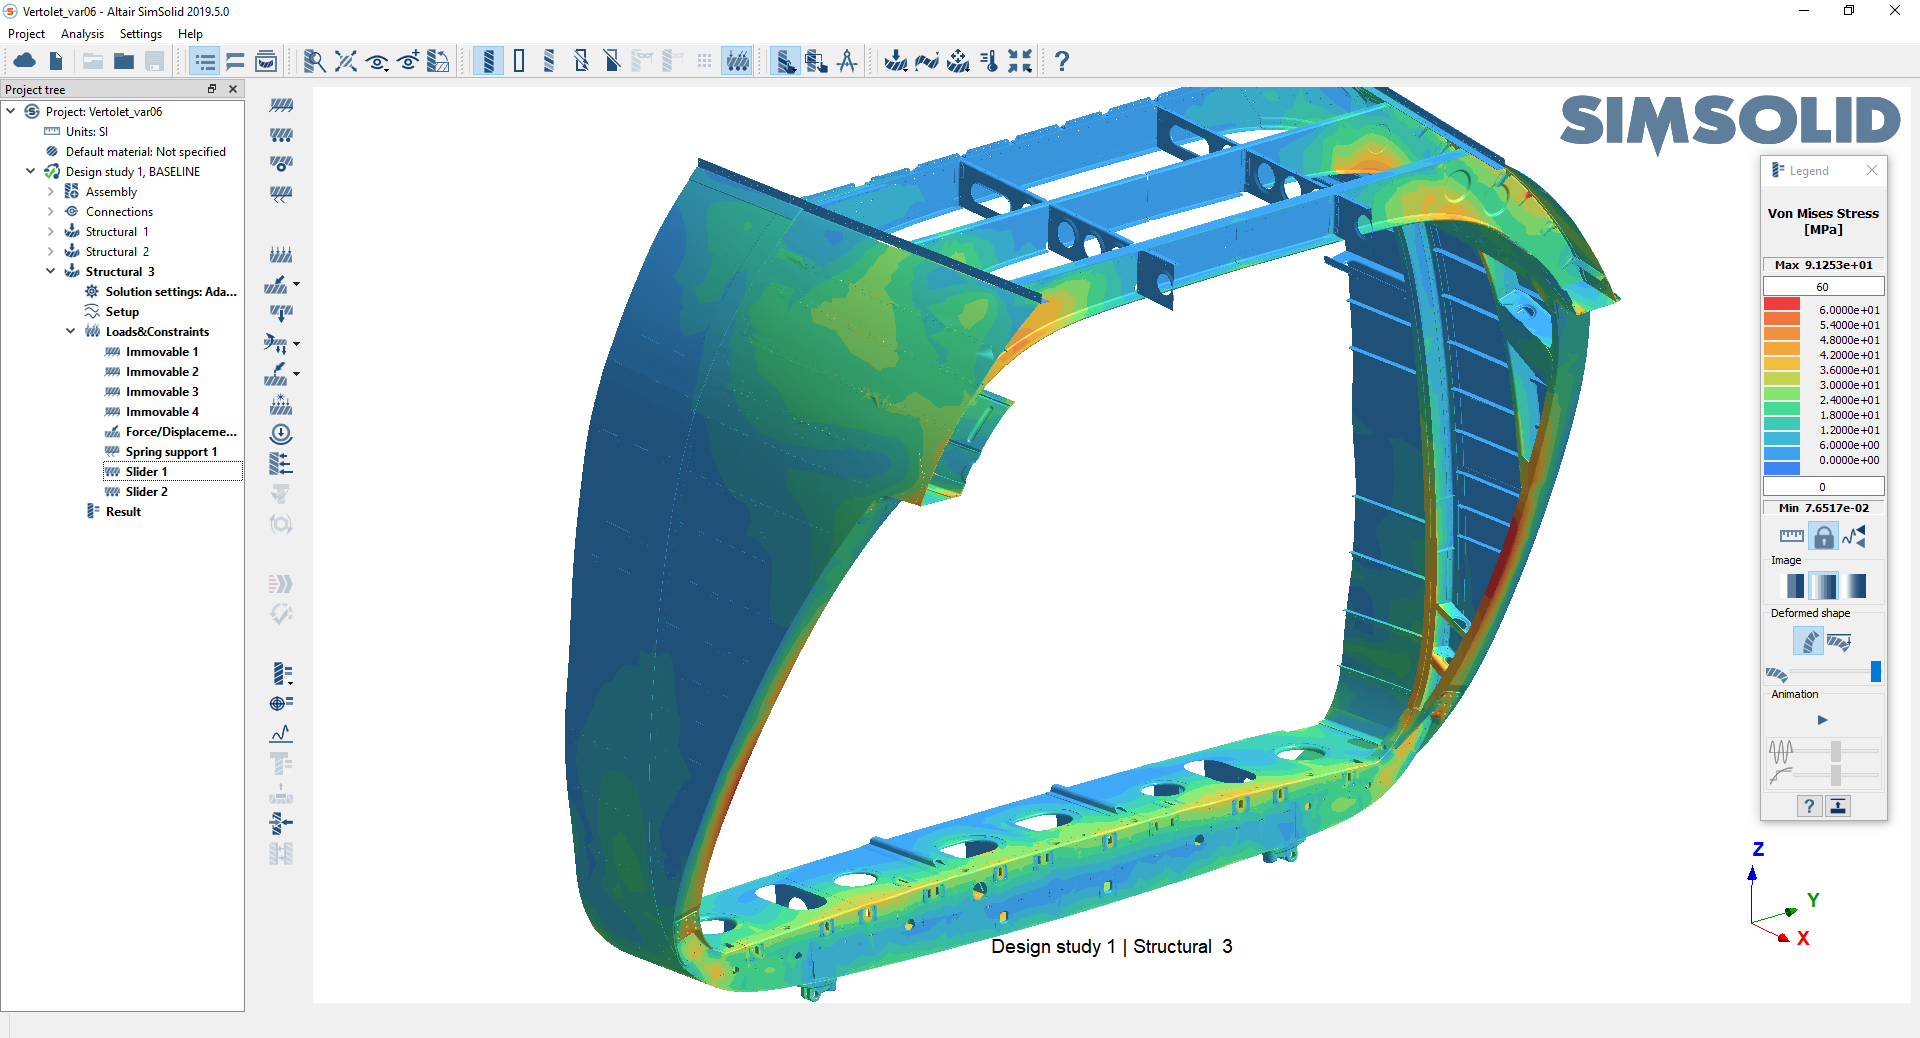Select the zoom magnifier view tool

(314, 62)
